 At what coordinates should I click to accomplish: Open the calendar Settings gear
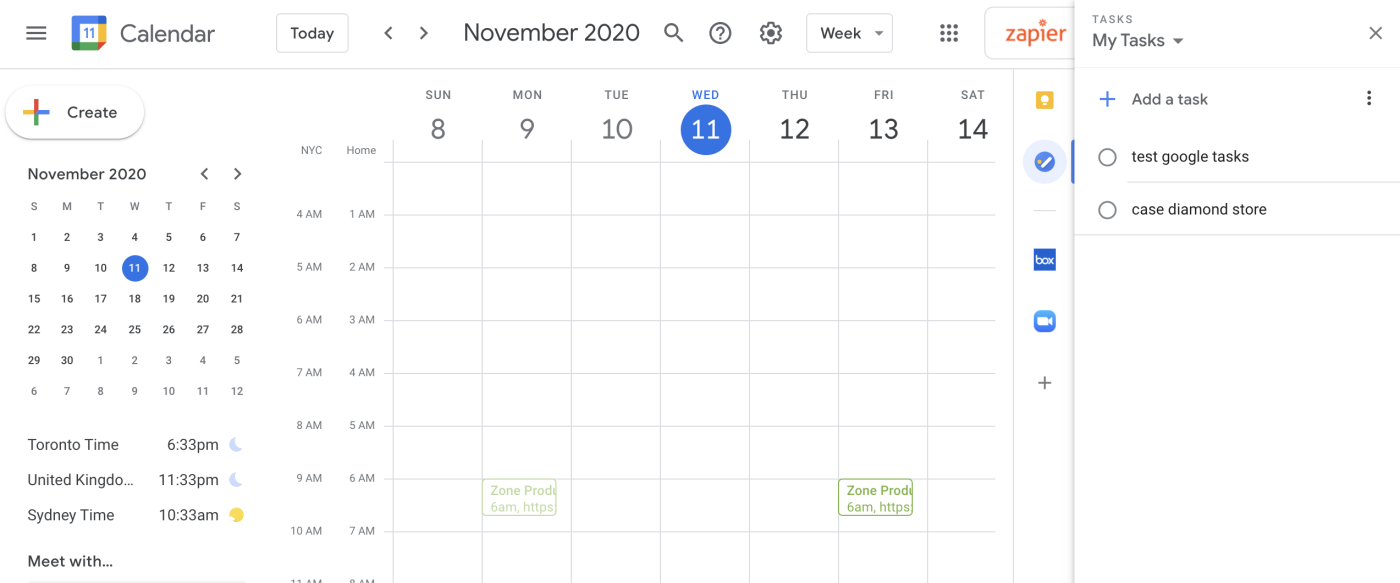[x=770, y=32]
